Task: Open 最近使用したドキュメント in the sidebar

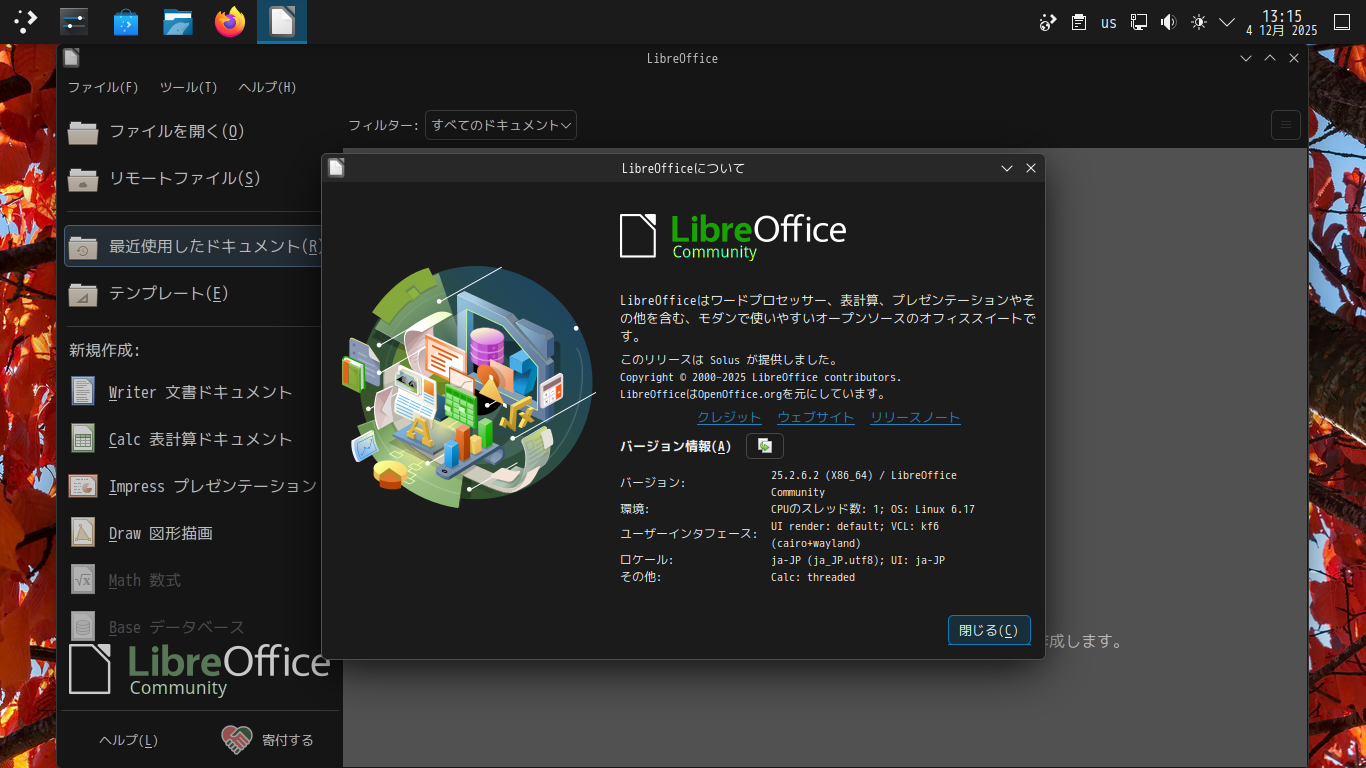Action: pyautogui.click(x=200, y=246)
